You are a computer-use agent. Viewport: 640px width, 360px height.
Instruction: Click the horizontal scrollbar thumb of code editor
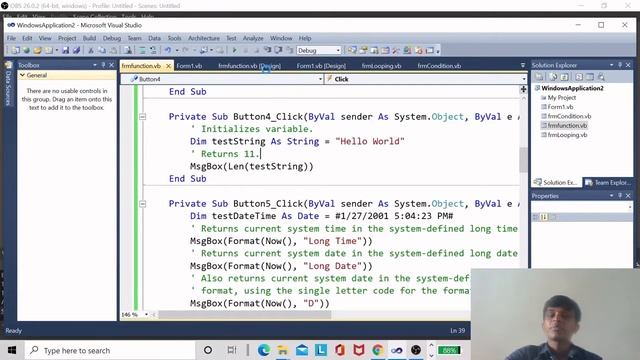(245, 315)
